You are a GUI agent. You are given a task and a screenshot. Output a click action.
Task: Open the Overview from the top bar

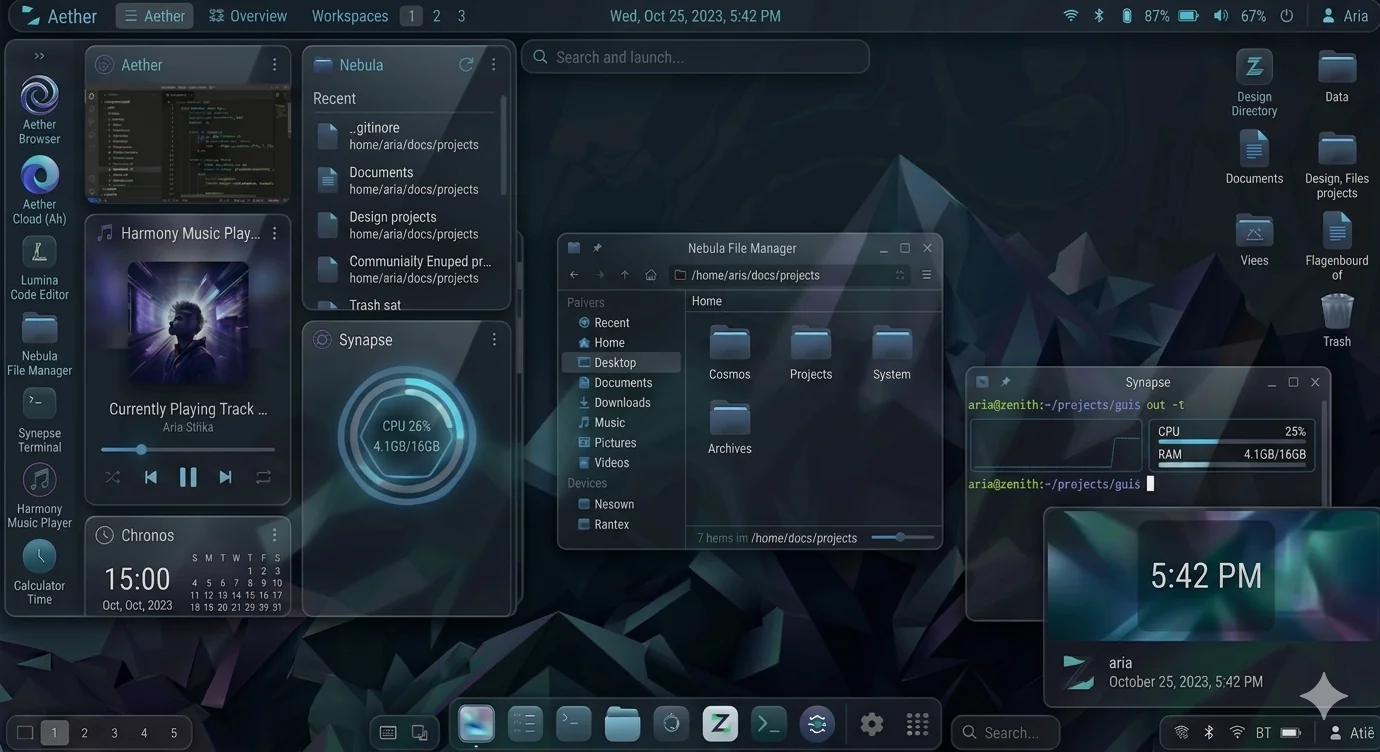coord(247,15)
